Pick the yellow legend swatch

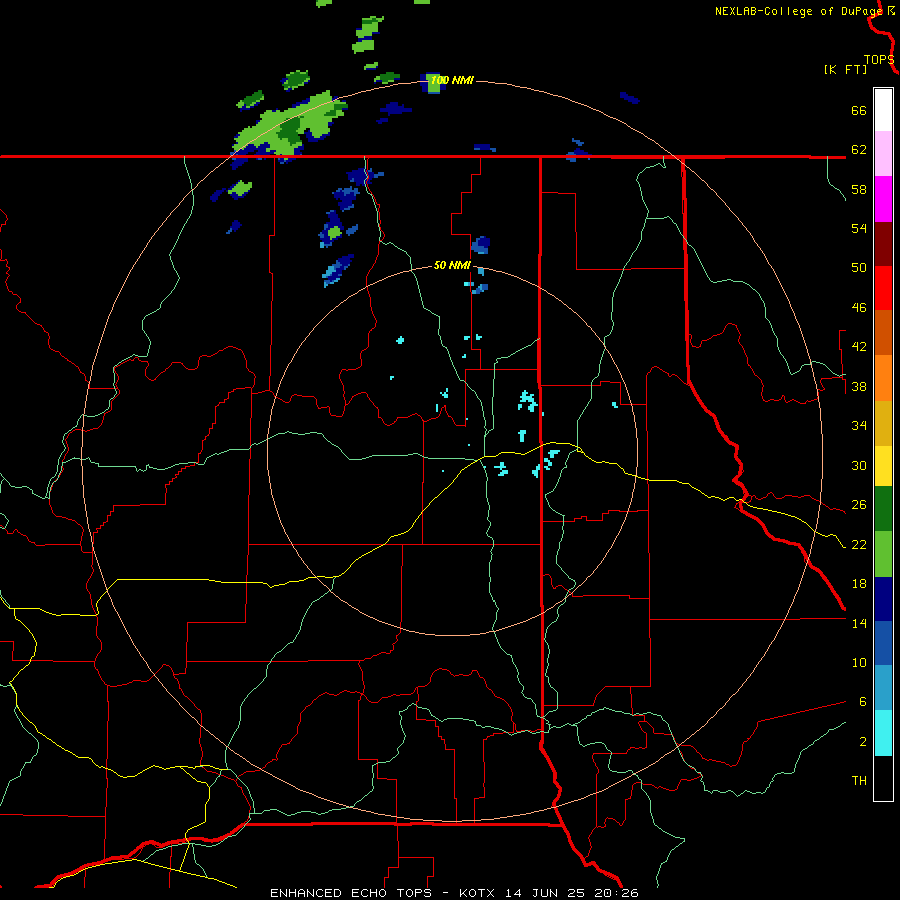click(x=883, y=466)
